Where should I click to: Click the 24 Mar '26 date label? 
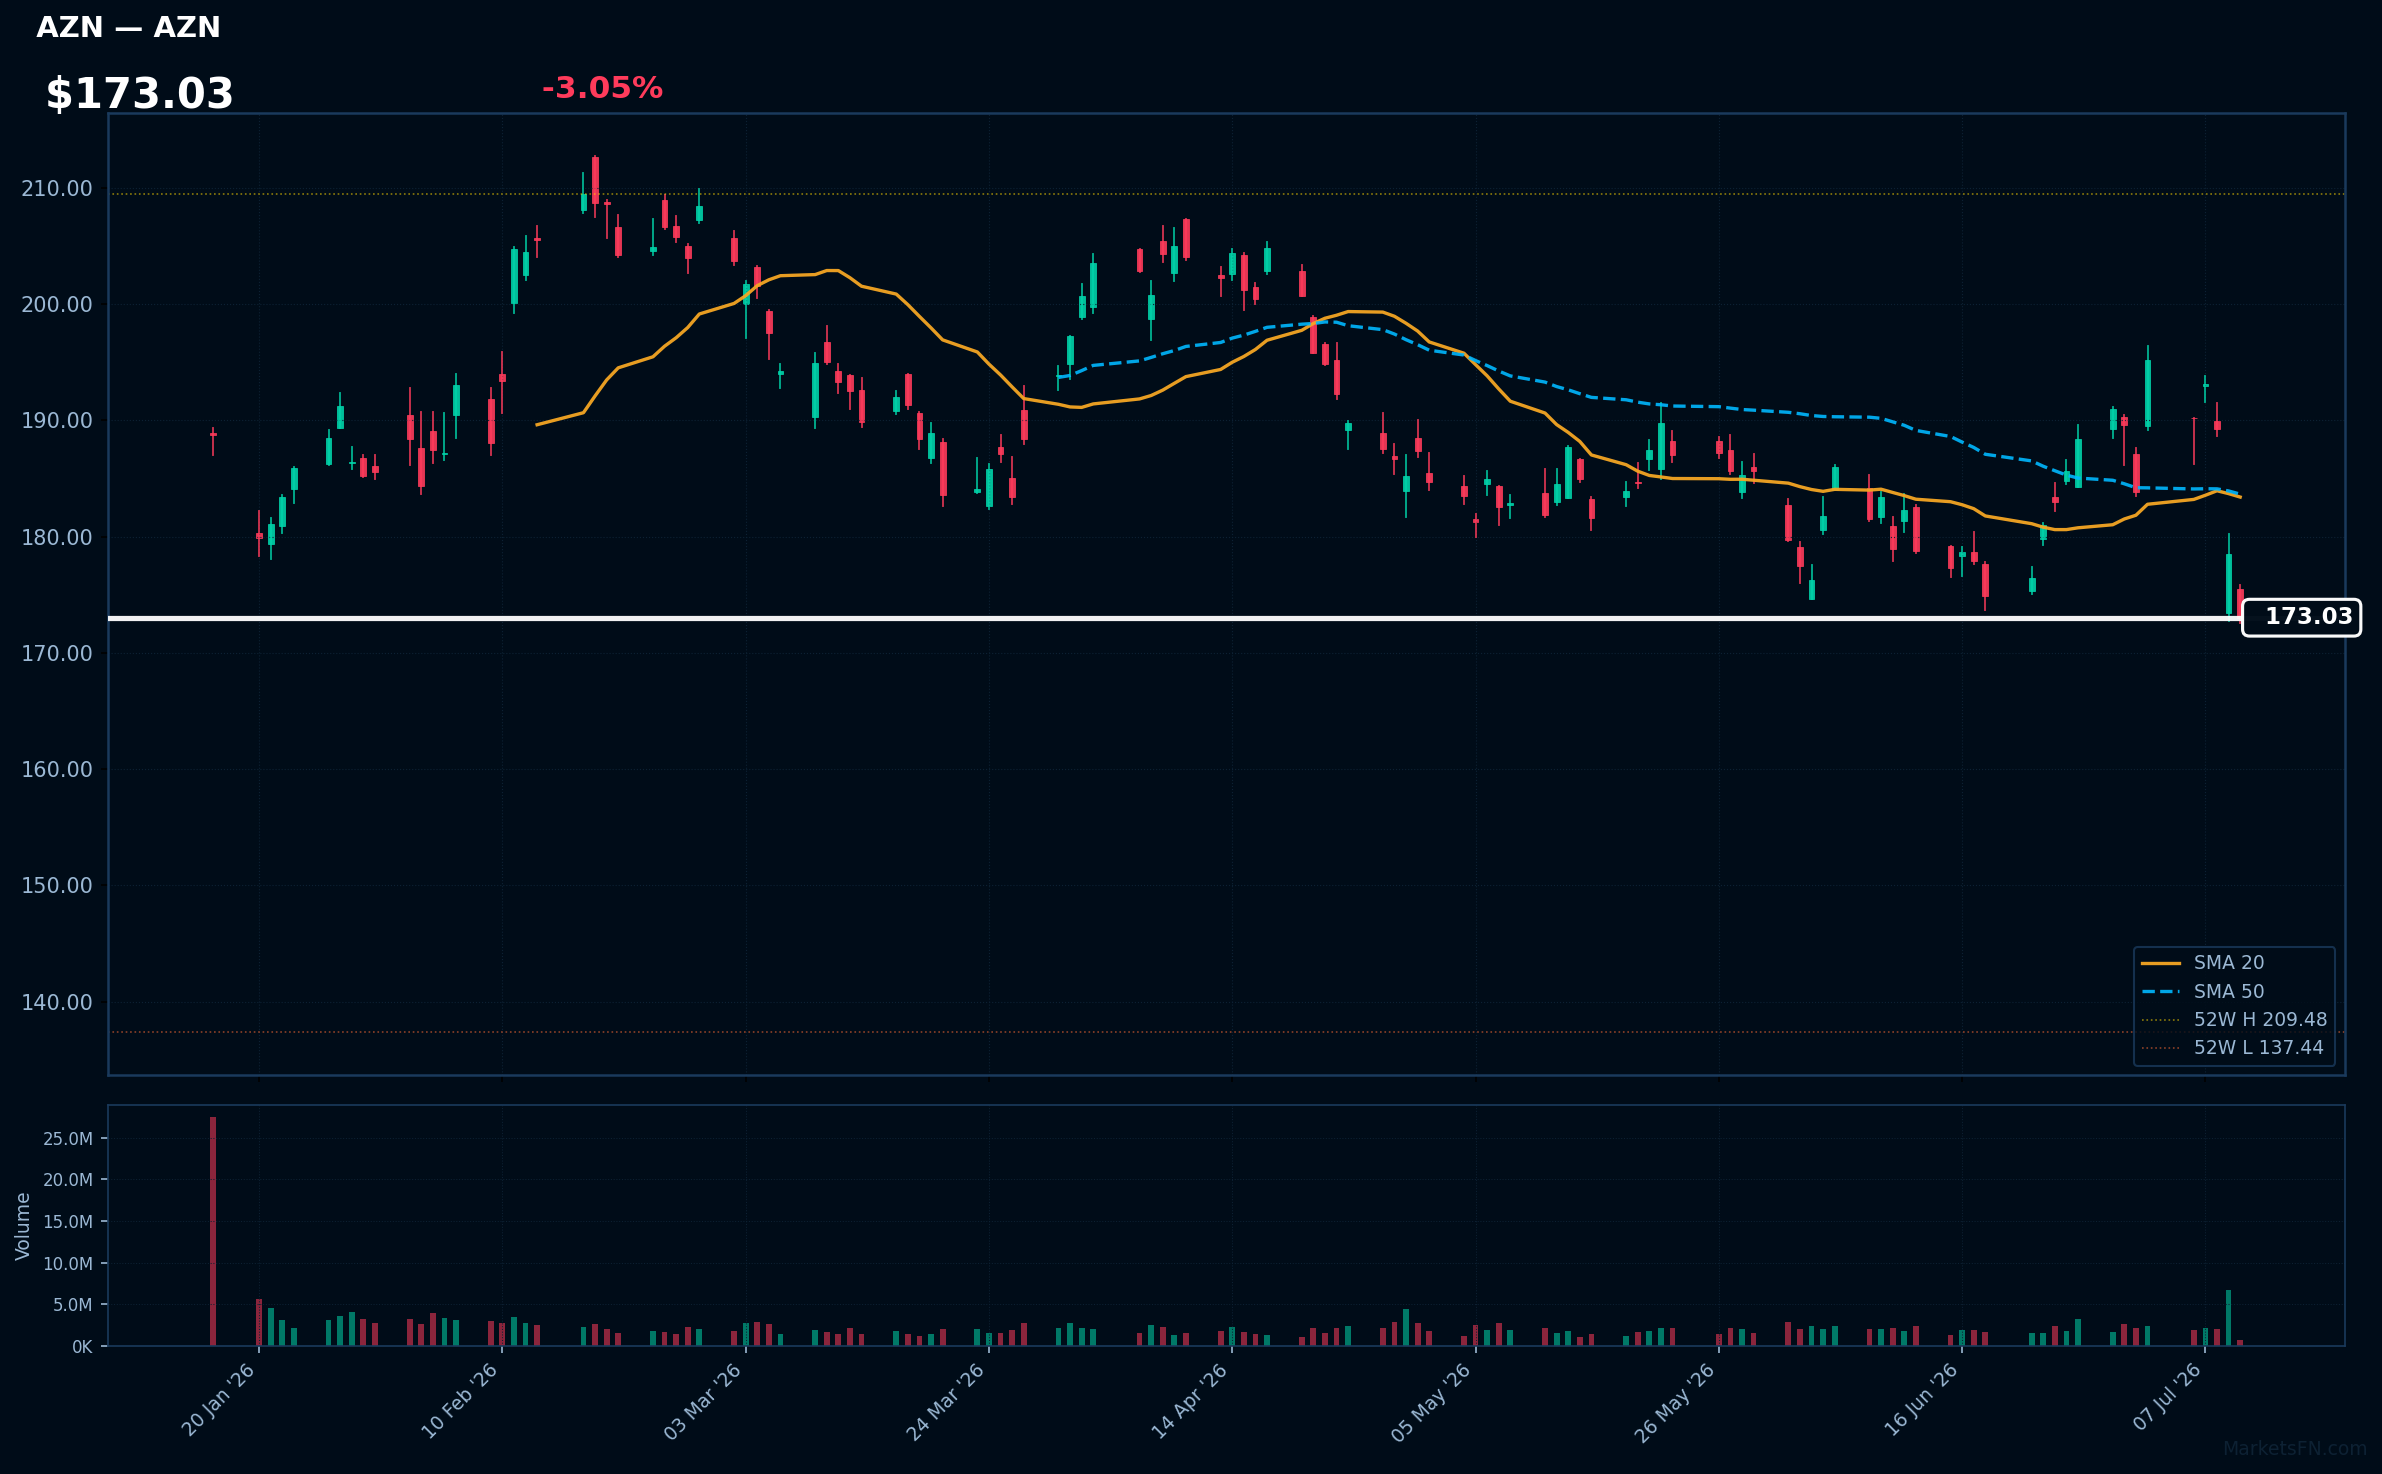[946, 1400]
